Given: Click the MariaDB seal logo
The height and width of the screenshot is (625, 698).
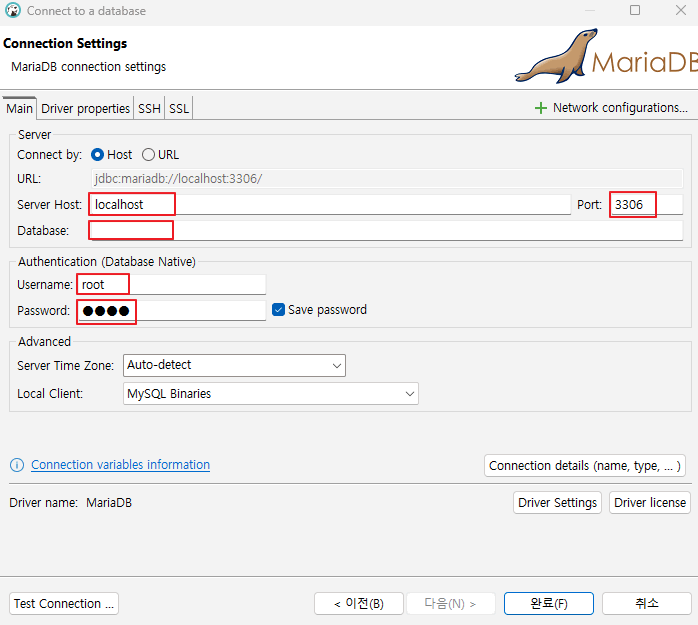Looking at the screenshot, I should [x=556, y=57].
